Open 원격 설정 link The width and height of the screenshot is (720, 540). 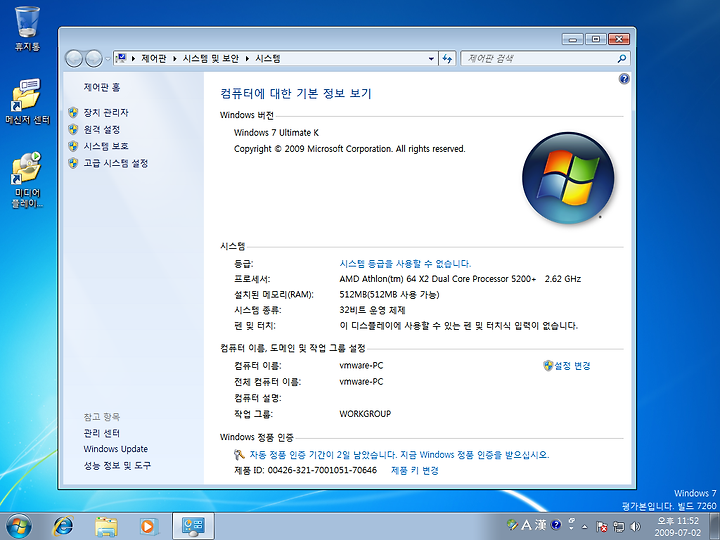[101, 129]
